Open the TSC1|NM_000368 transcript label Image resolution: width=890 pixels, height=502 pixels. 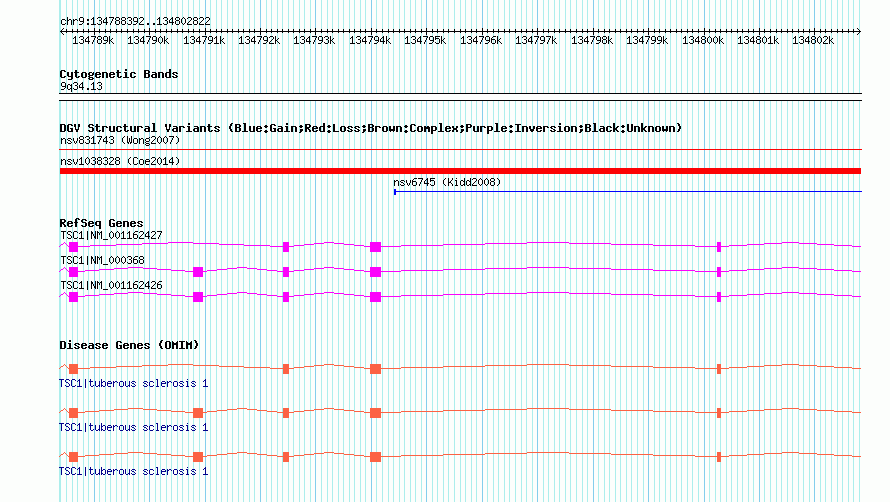[102, 260]
